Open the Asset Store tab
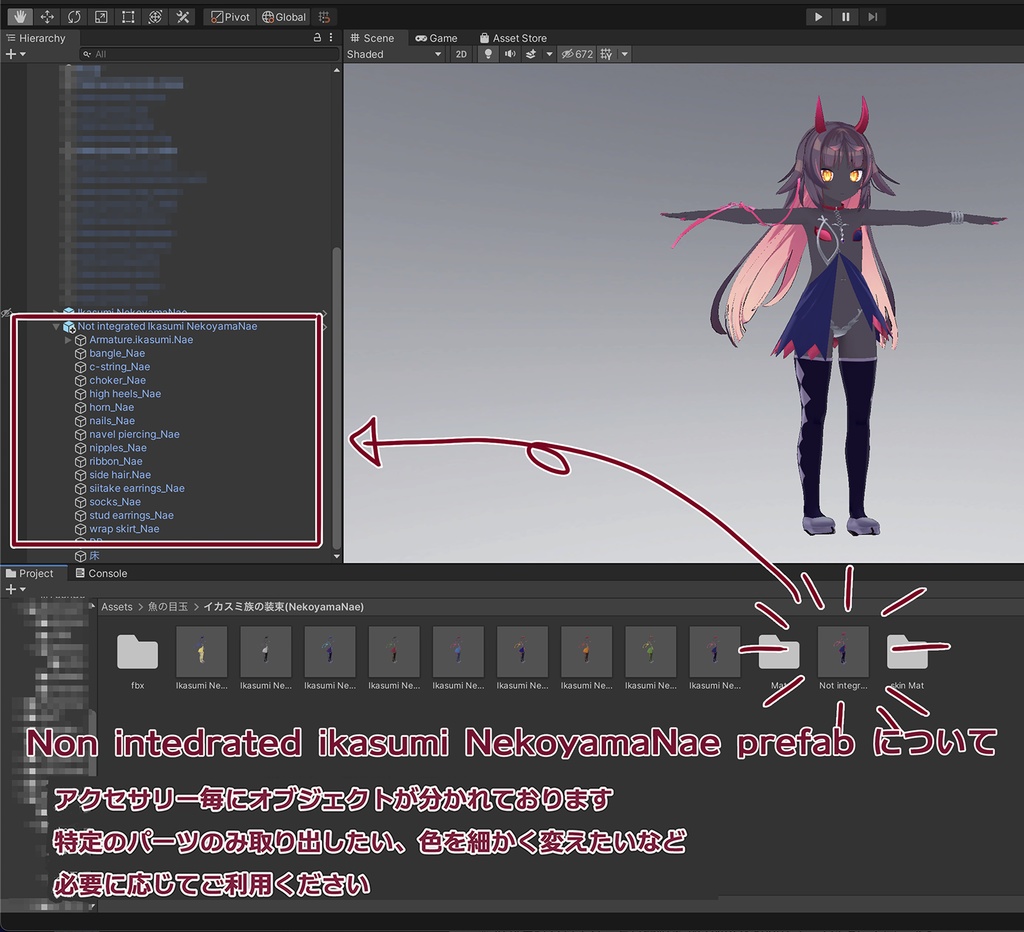1024x932 pixels. 513,38
